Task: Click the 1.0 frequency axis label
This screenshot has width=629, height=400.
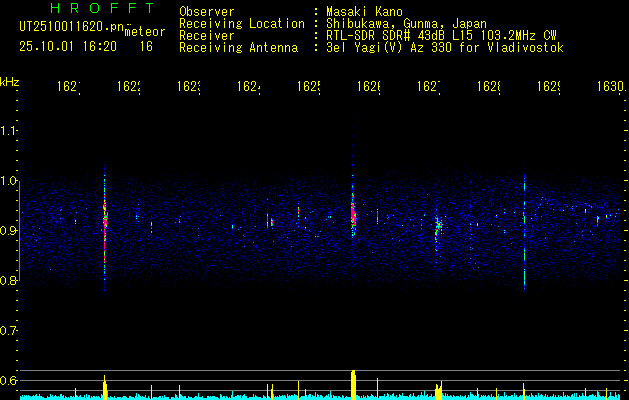Action: coord(8,181)
